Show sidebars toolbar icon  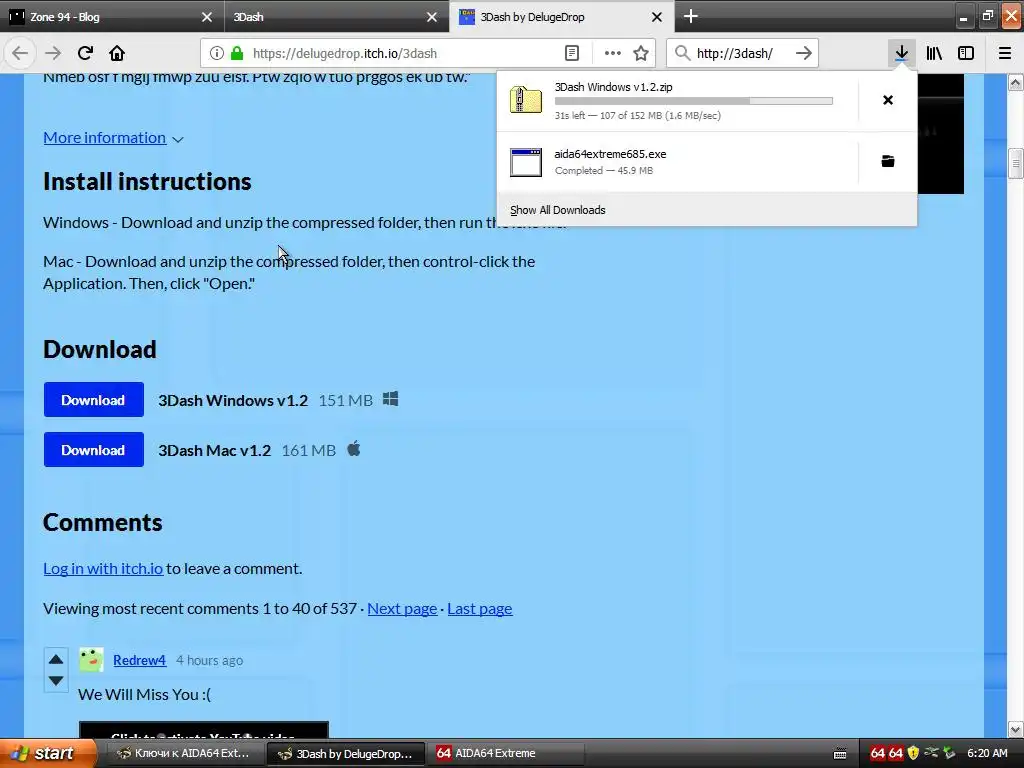coord(966,53)
